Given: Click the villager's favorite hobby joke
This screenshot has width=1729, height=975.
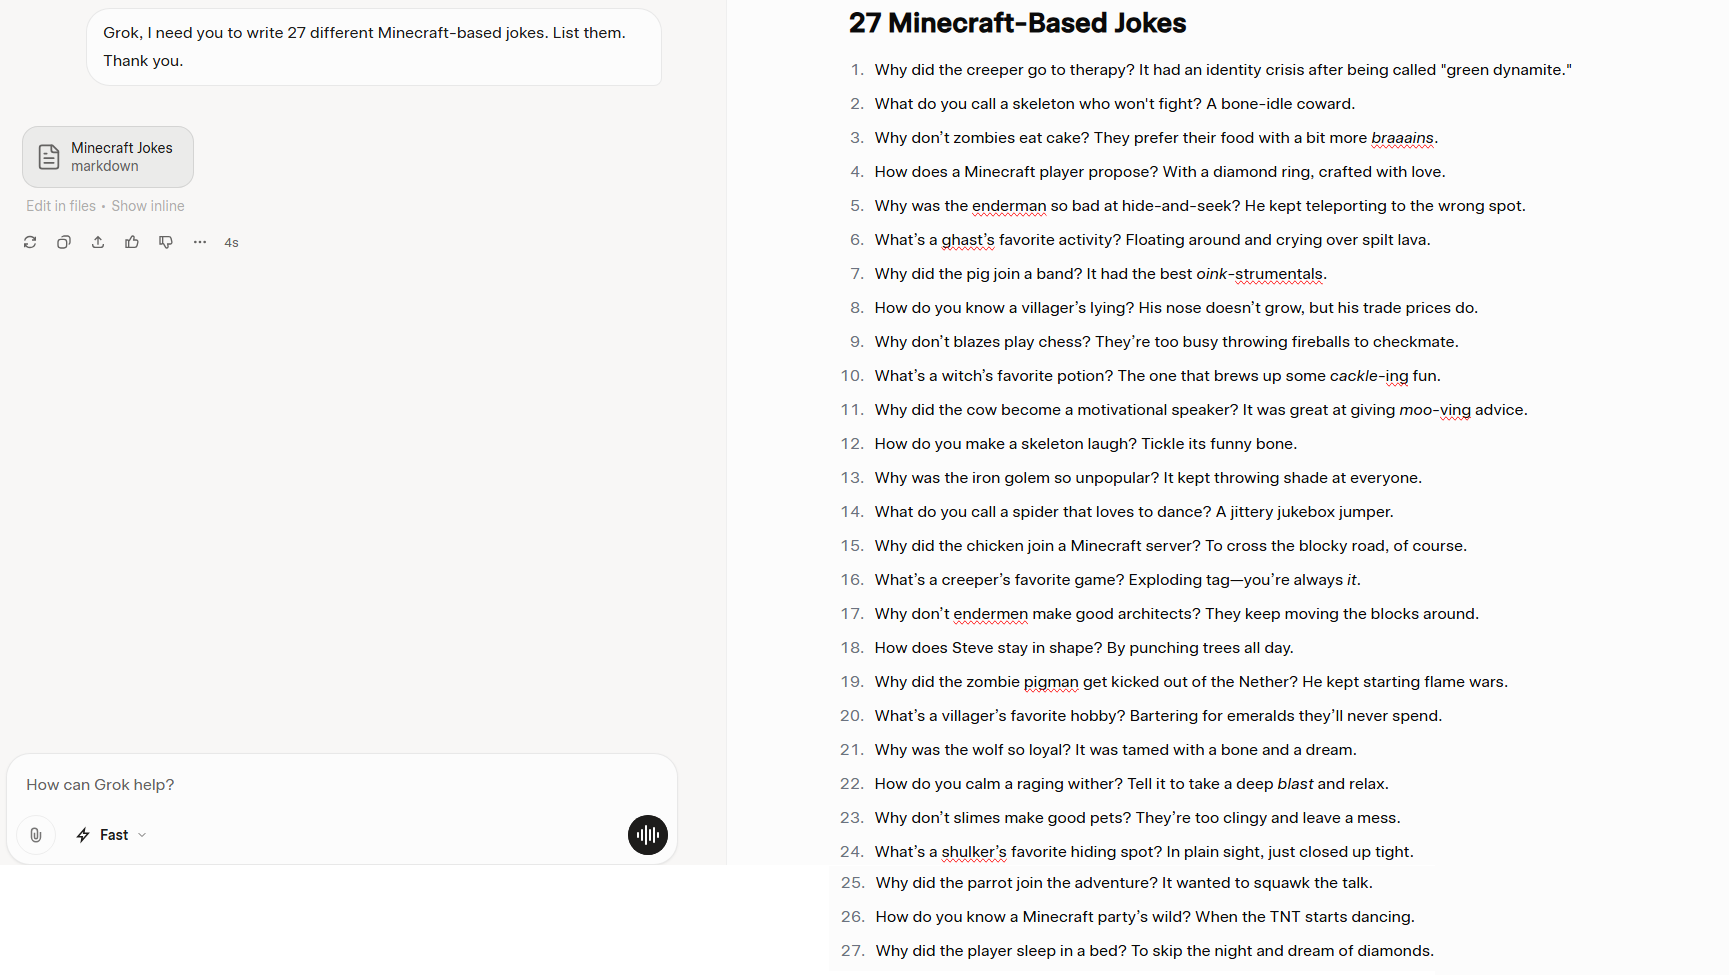Looking at the screenshot, I should [x=1158, y=716].
